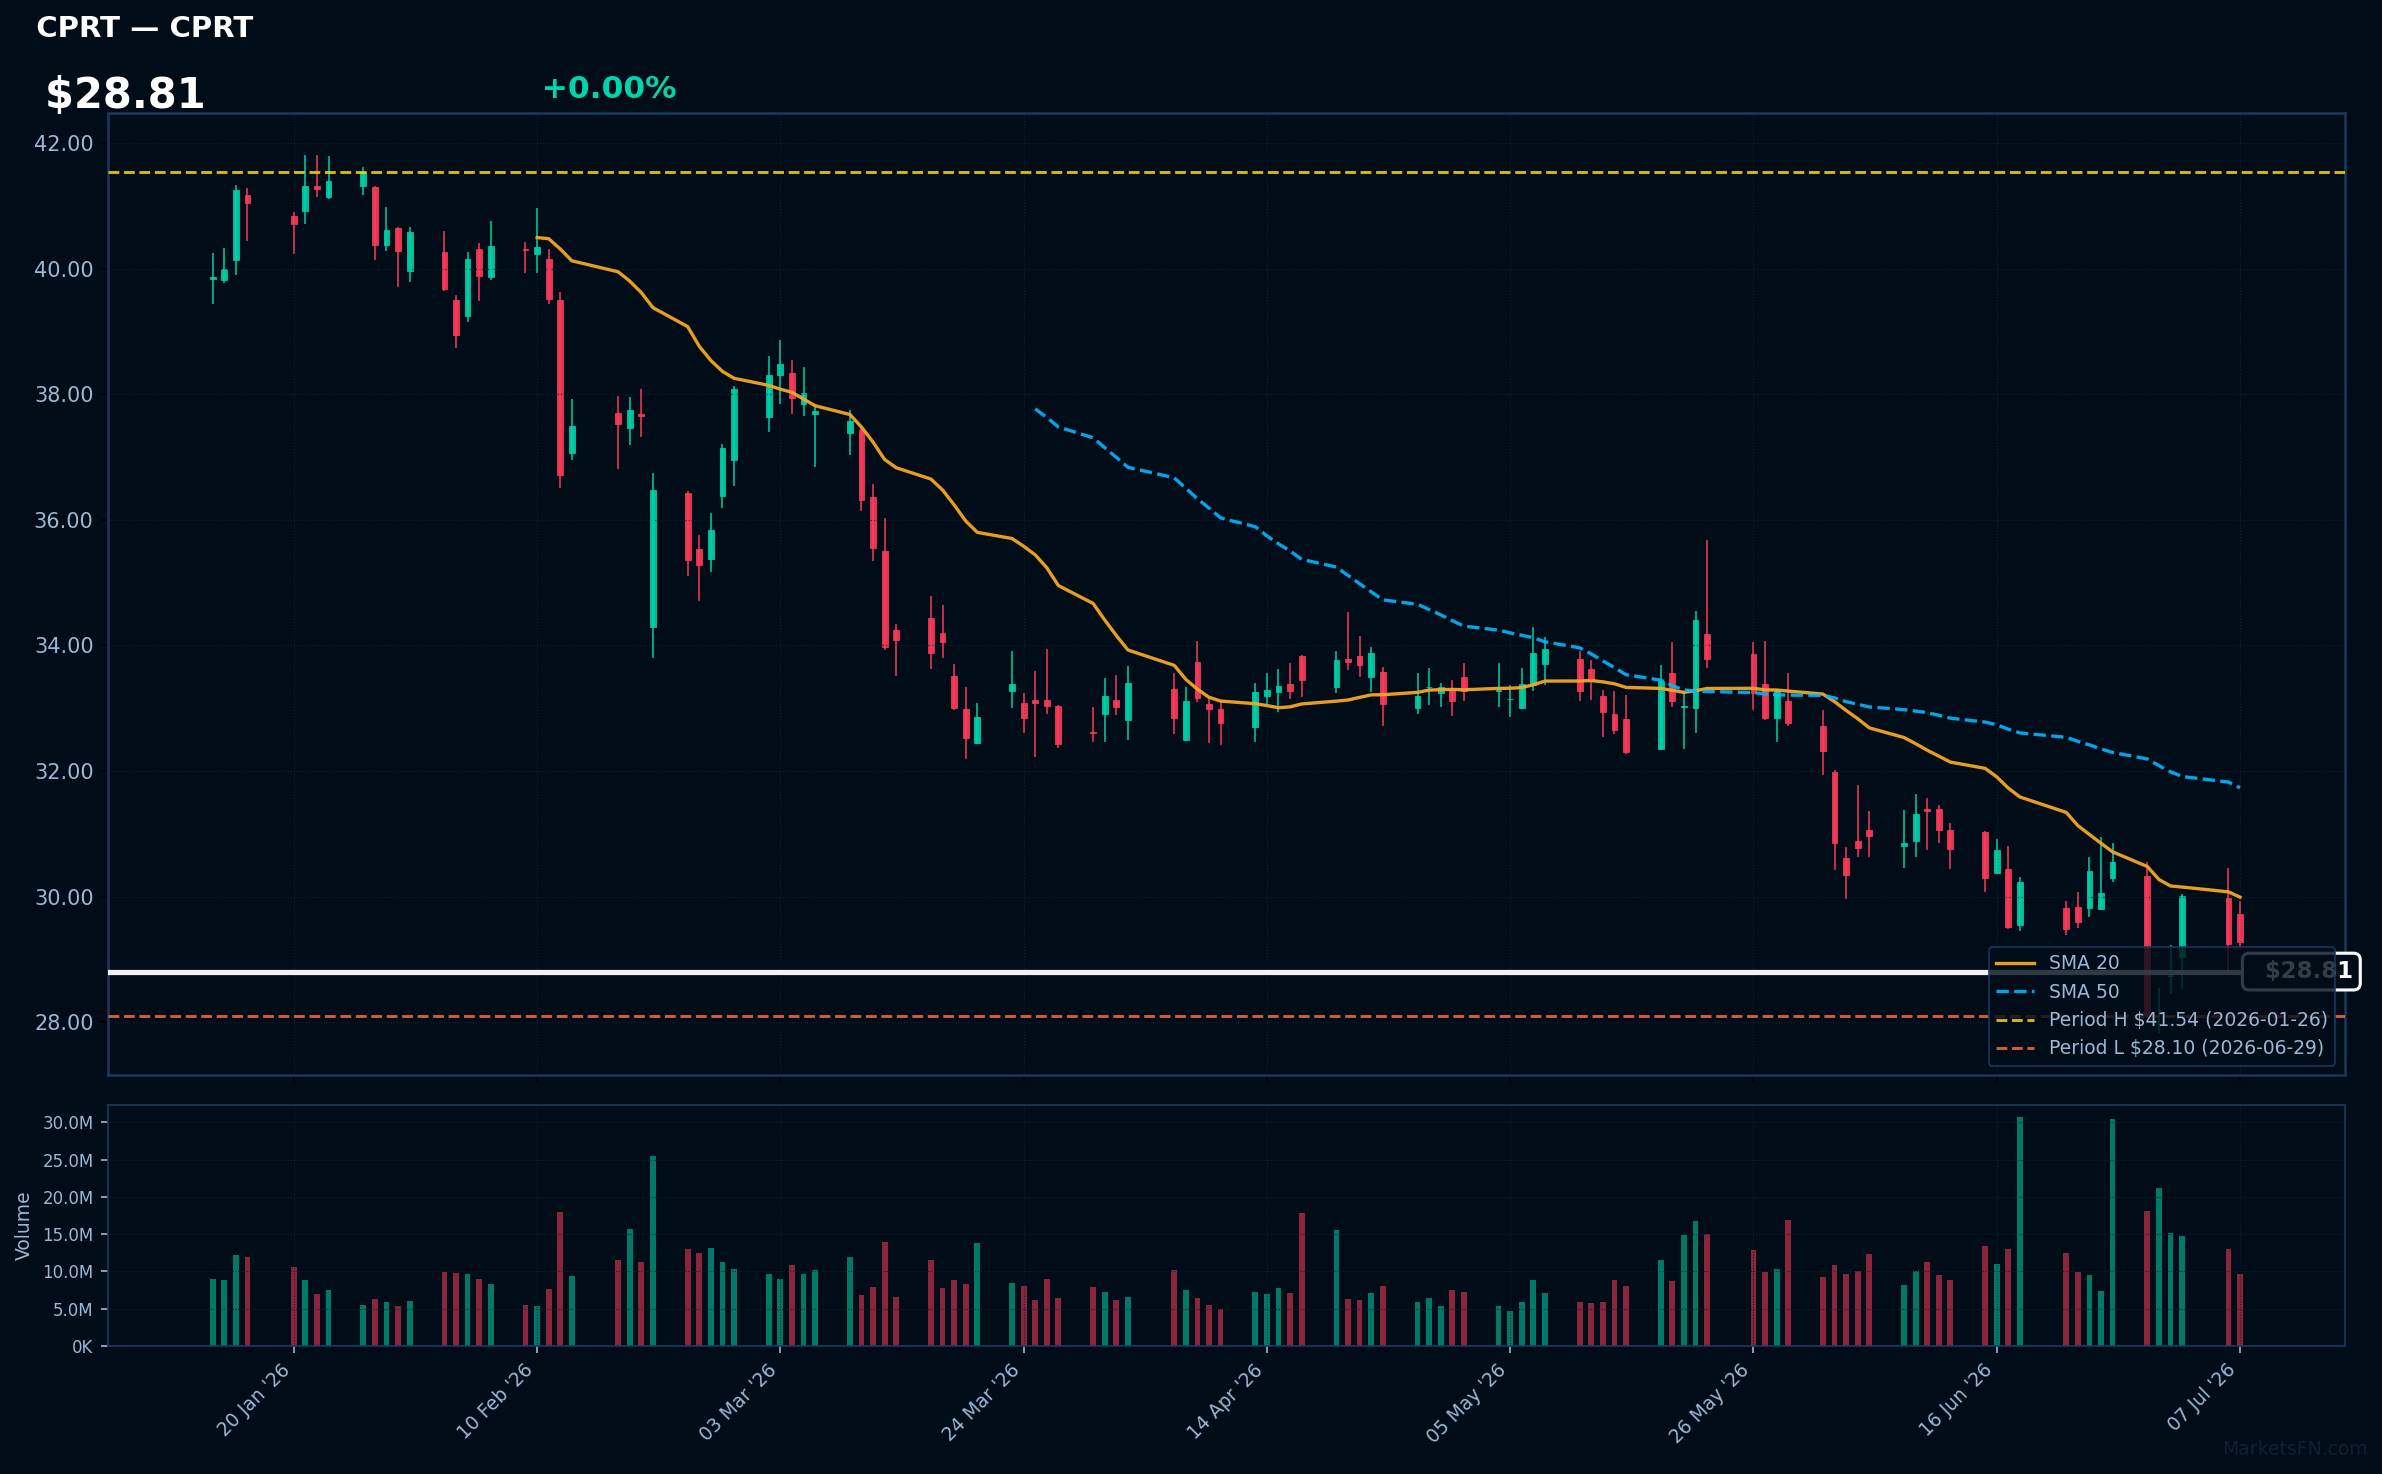Click the 05 May '26 date label
This screenshot has height=1474, width=2382.
(1466, 1400)
